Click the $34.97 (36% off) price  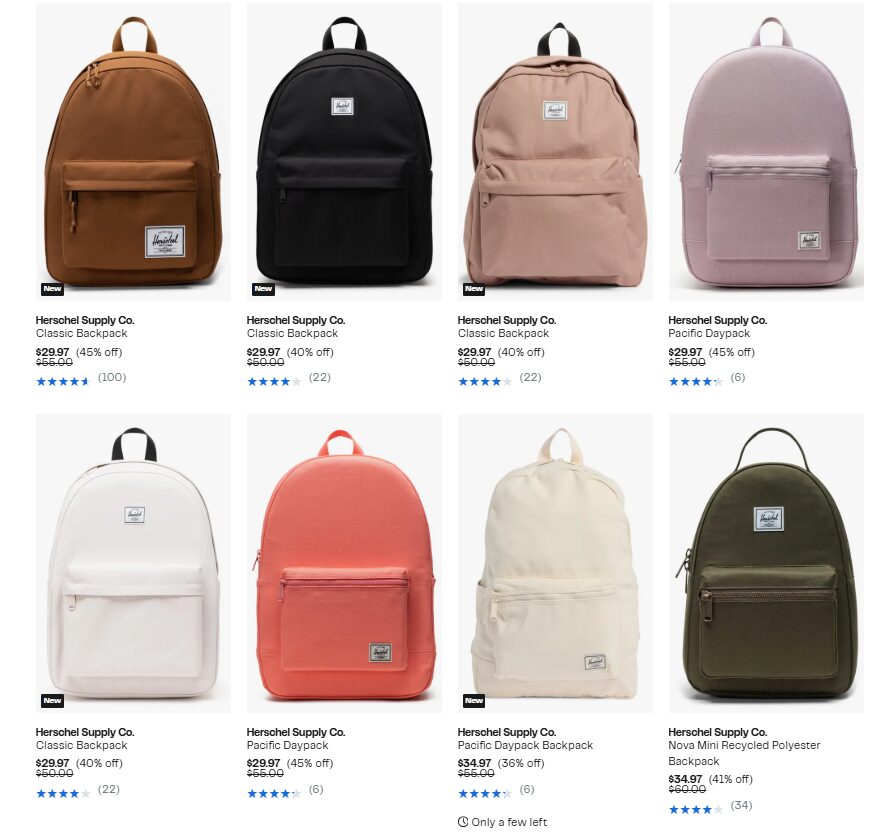point(501,763)
